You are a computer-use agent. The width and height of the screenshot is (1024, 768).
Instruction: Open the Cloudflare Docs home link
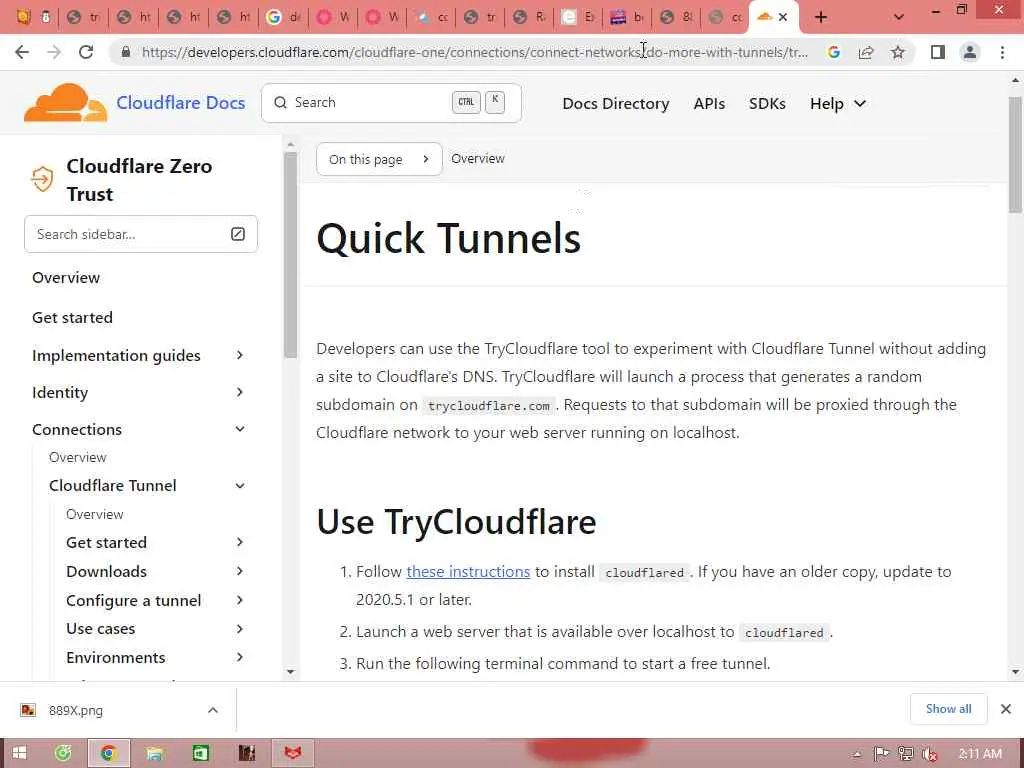[180, 103]
